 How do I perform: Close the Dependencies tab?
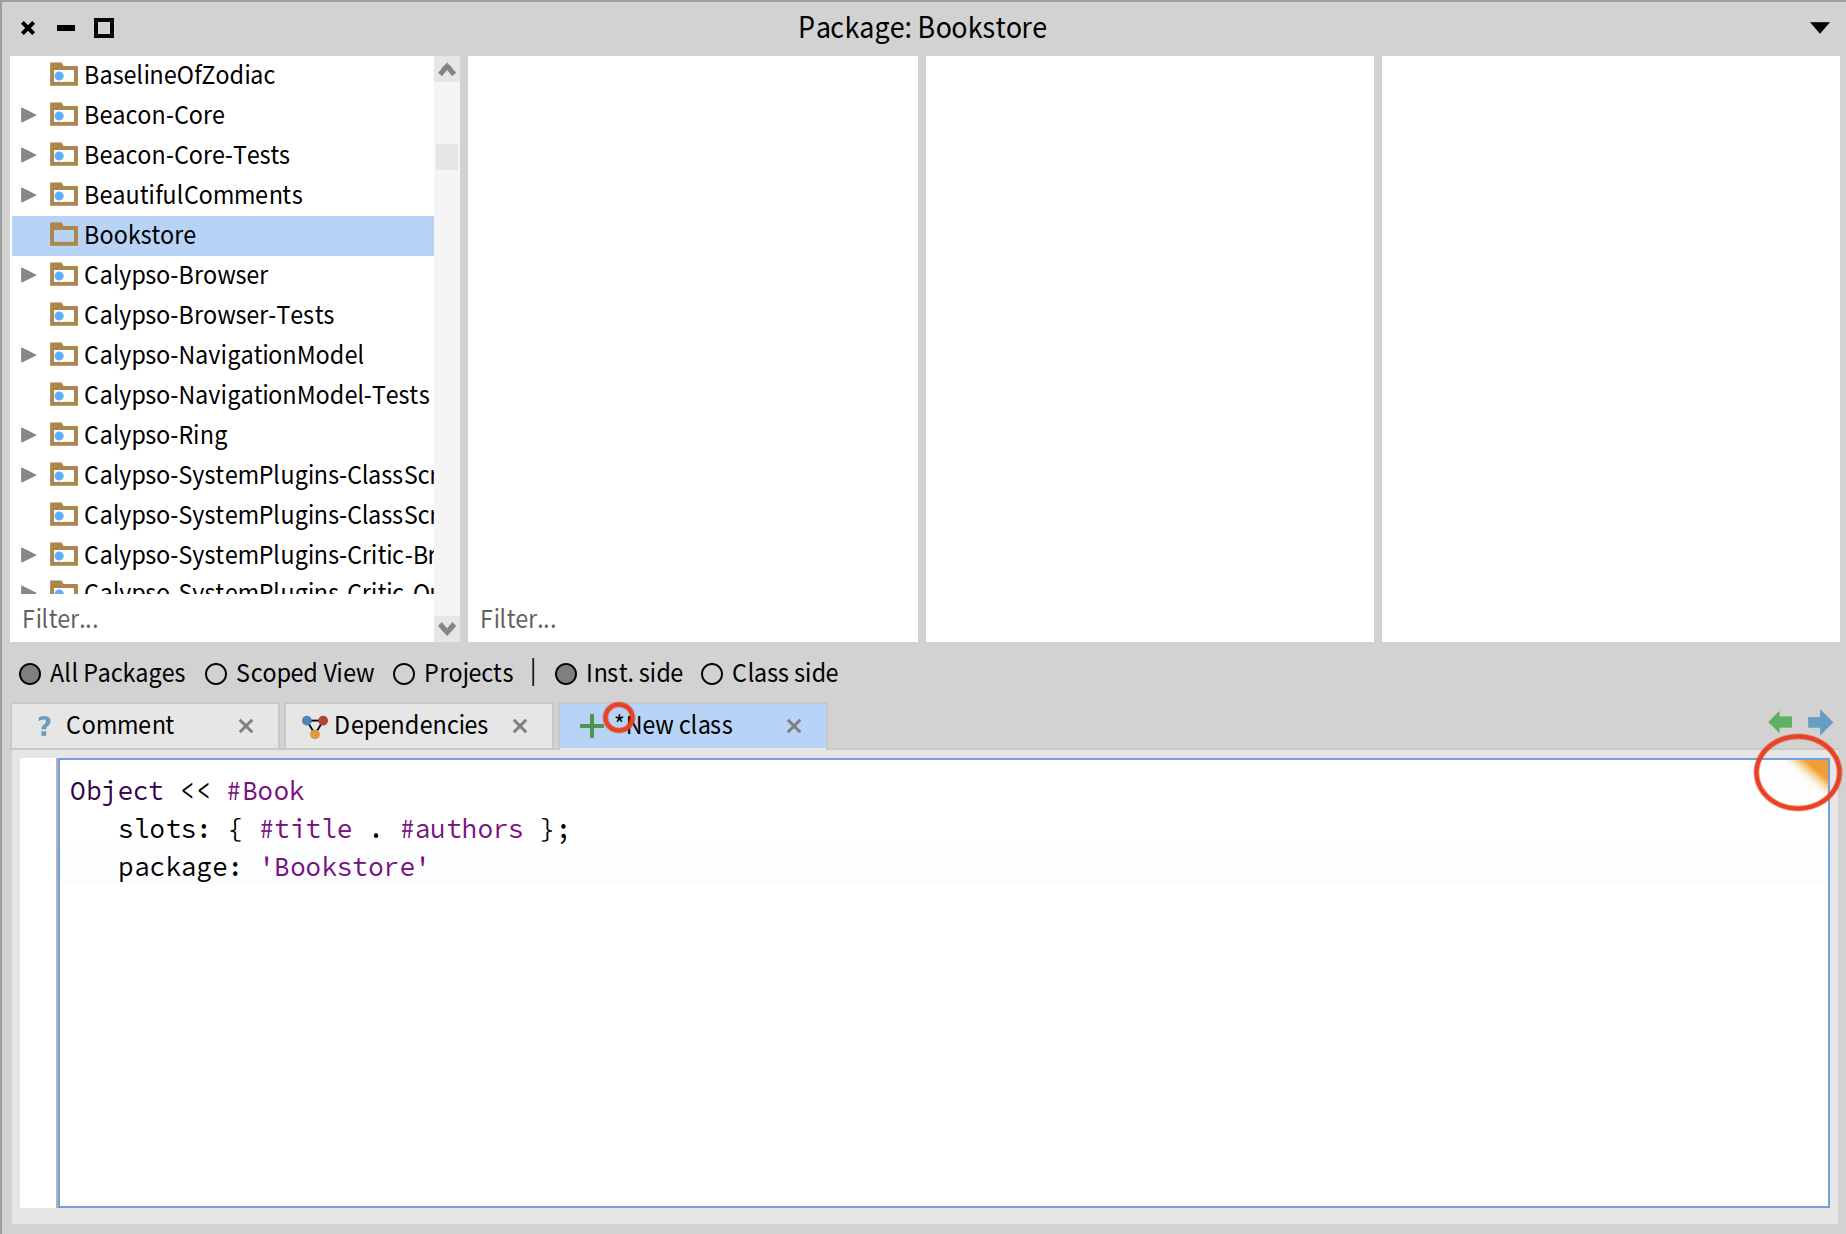pyautogui.click(x=520, y=726)
